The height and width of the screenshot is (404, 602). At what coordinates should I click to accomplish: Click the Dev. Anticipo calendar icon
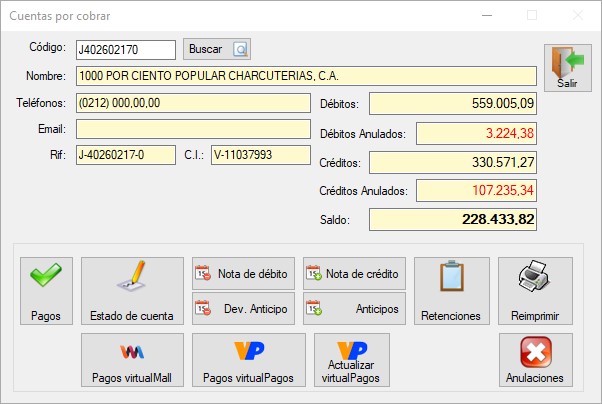pos(203,308)
